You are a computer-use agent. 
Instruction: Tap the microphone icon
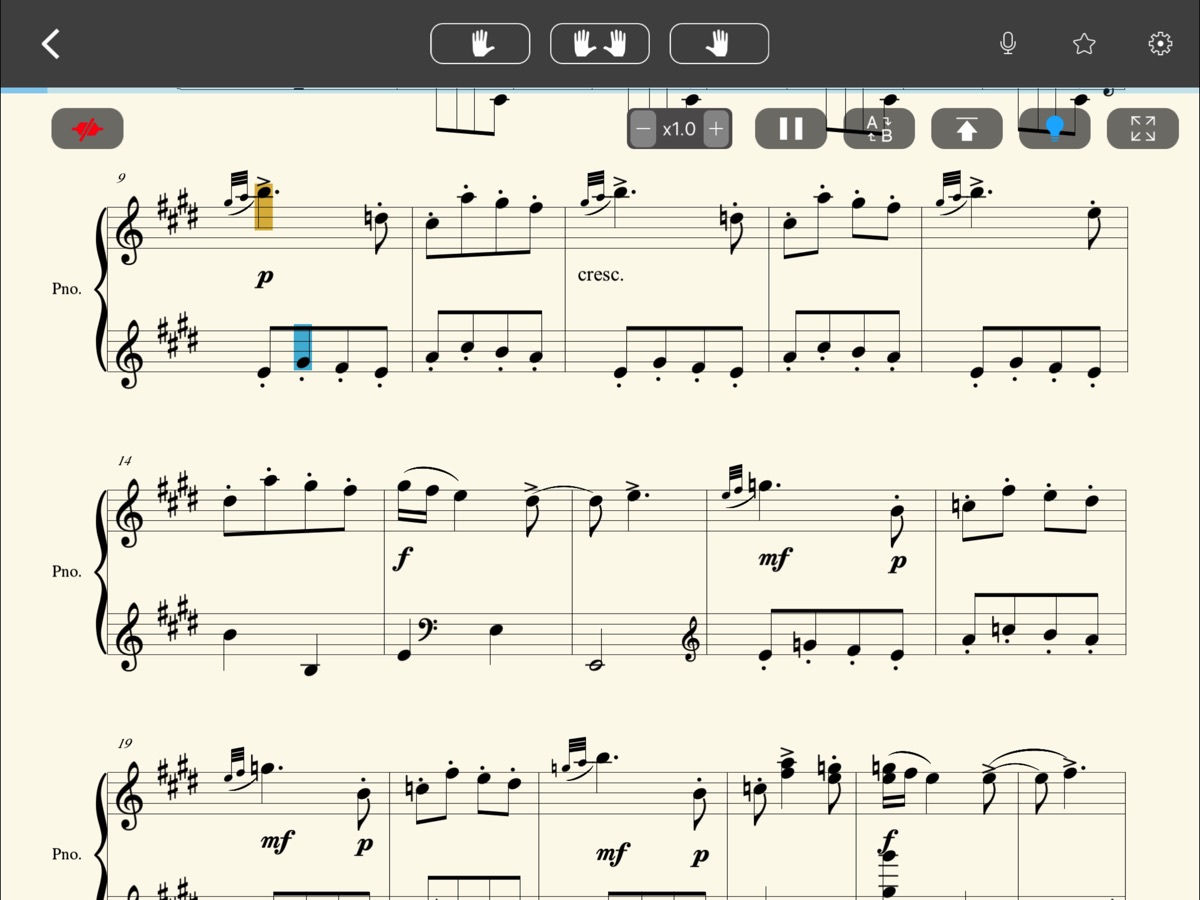[1008, 44]
